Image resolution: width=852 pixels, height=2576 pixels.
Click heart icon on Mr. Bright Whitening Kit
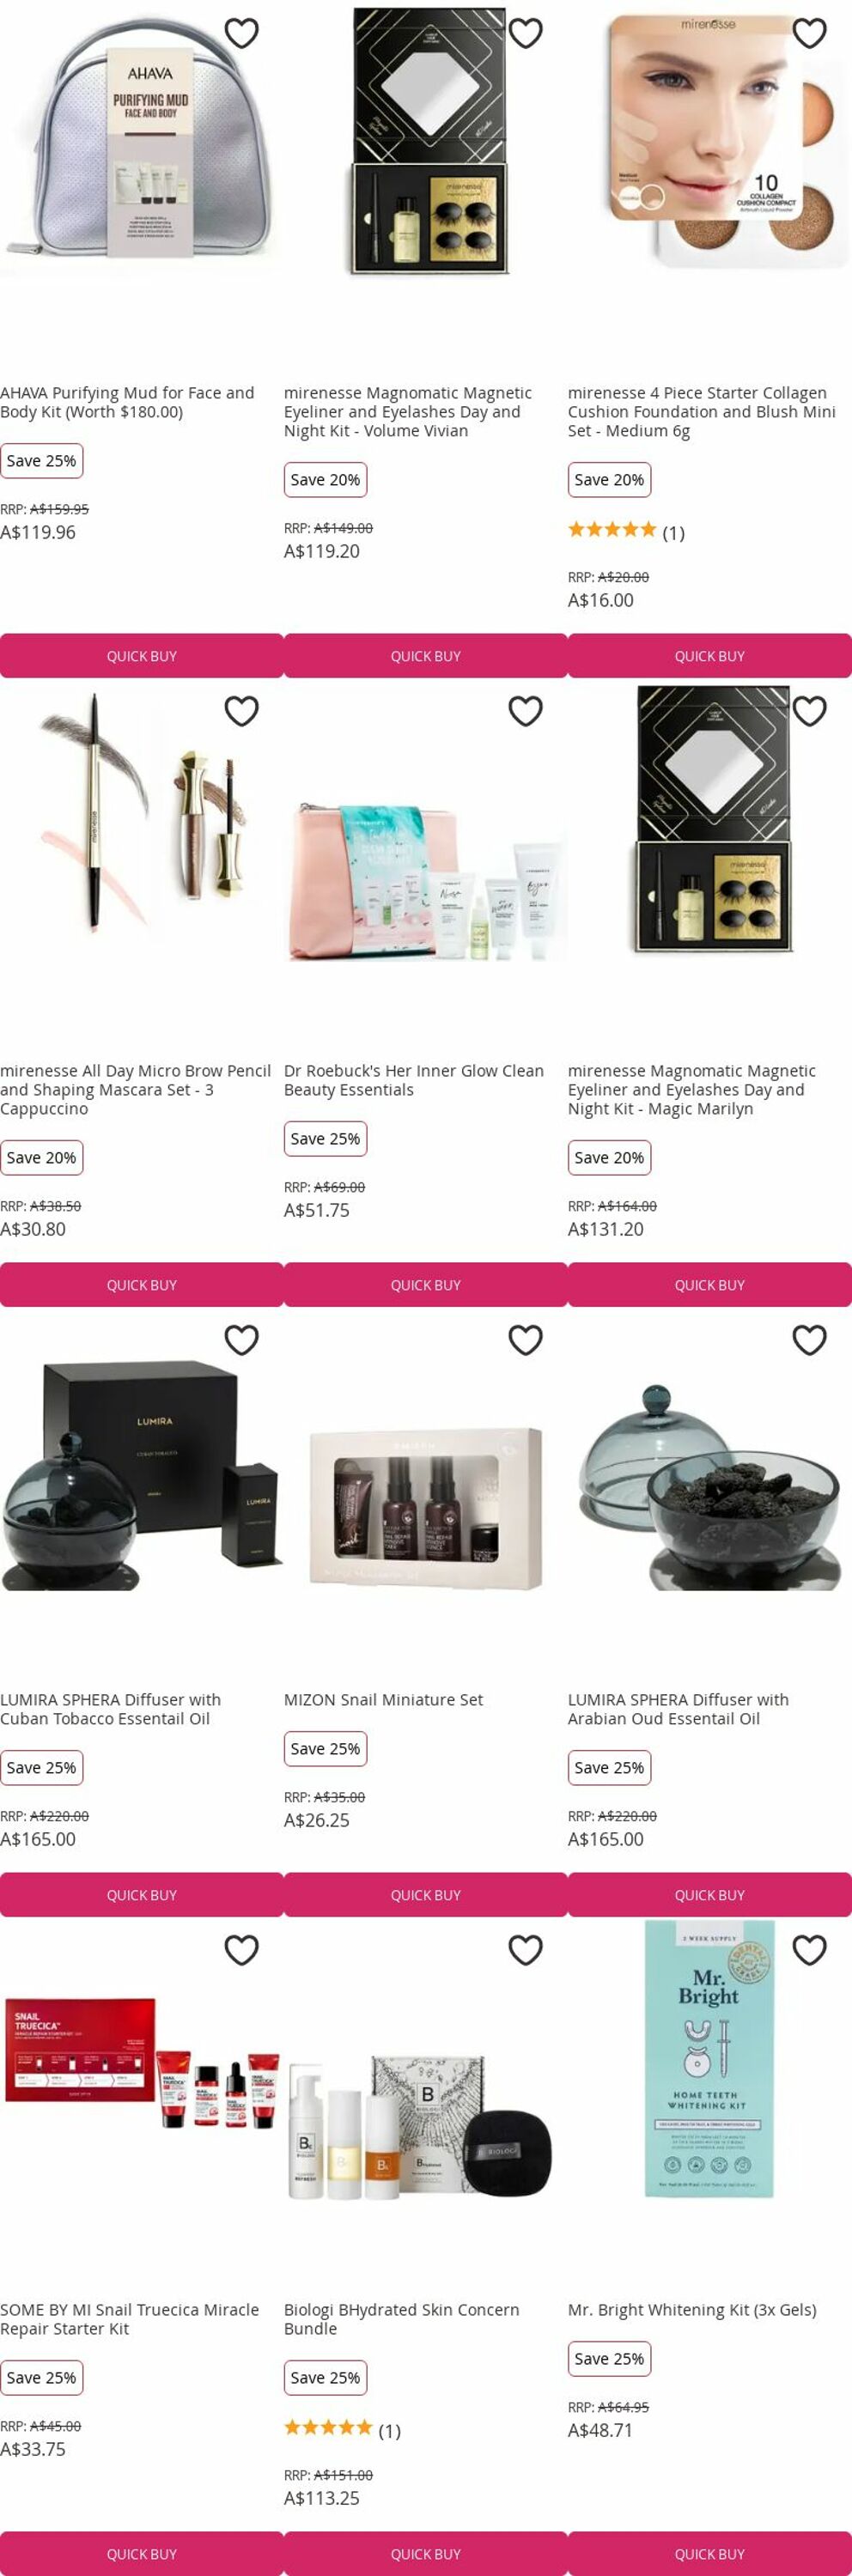pyautogui.click(x=810, y=1950)
